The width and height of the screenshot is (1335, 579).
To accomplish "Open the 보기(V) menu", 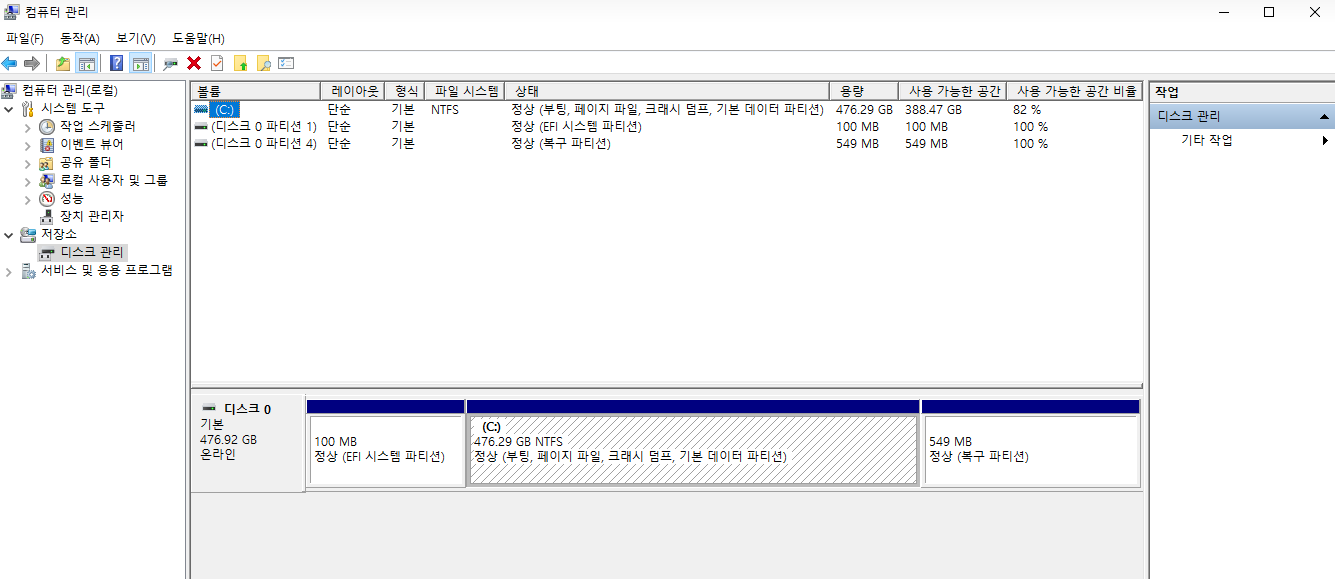I will pyautogui.click(x=136, y=38).
